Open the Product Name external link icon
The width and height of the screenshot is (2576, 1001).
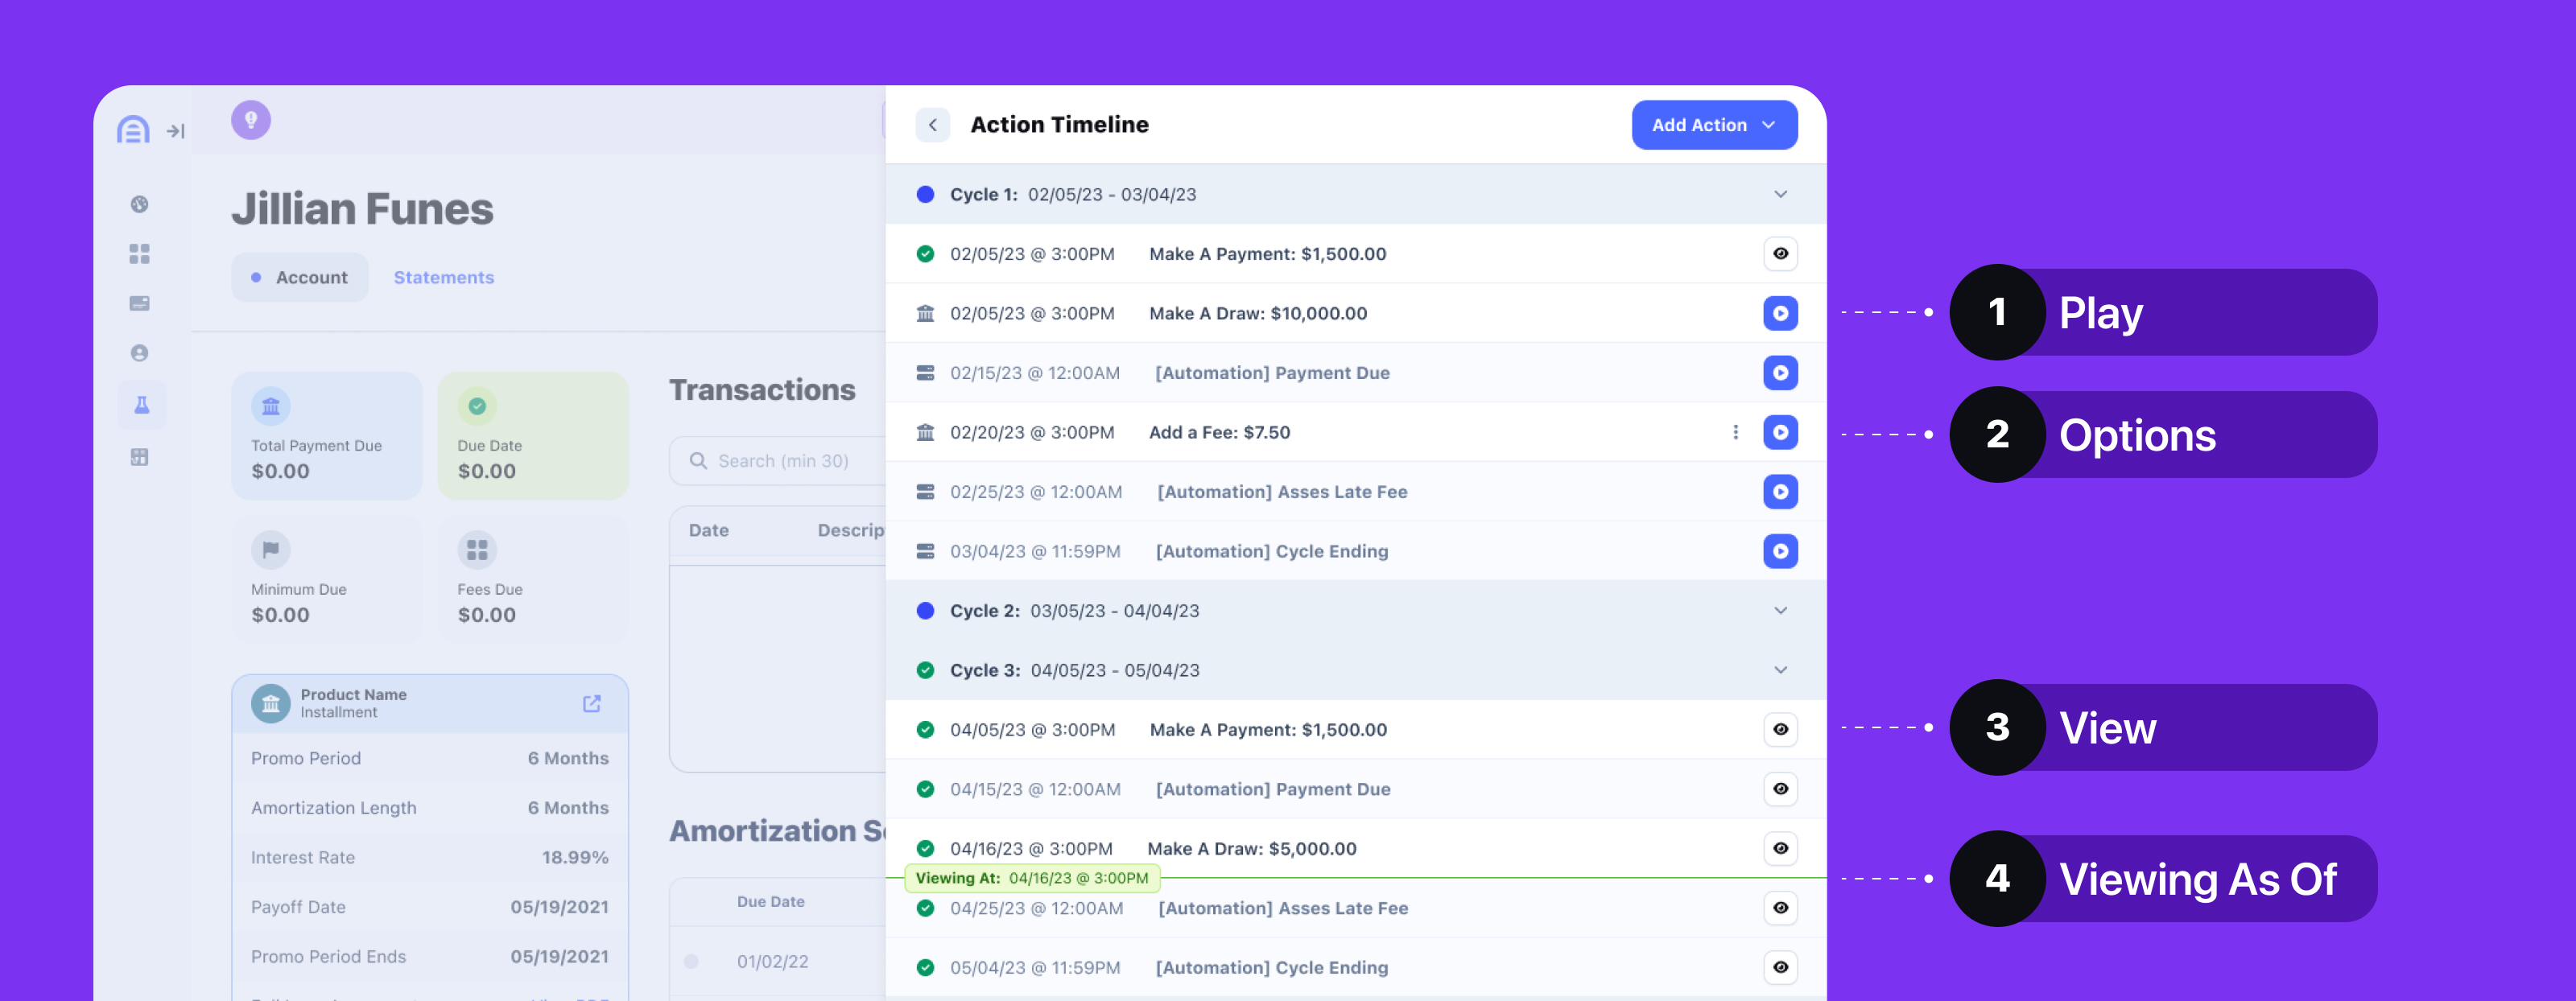coord(591,703)
